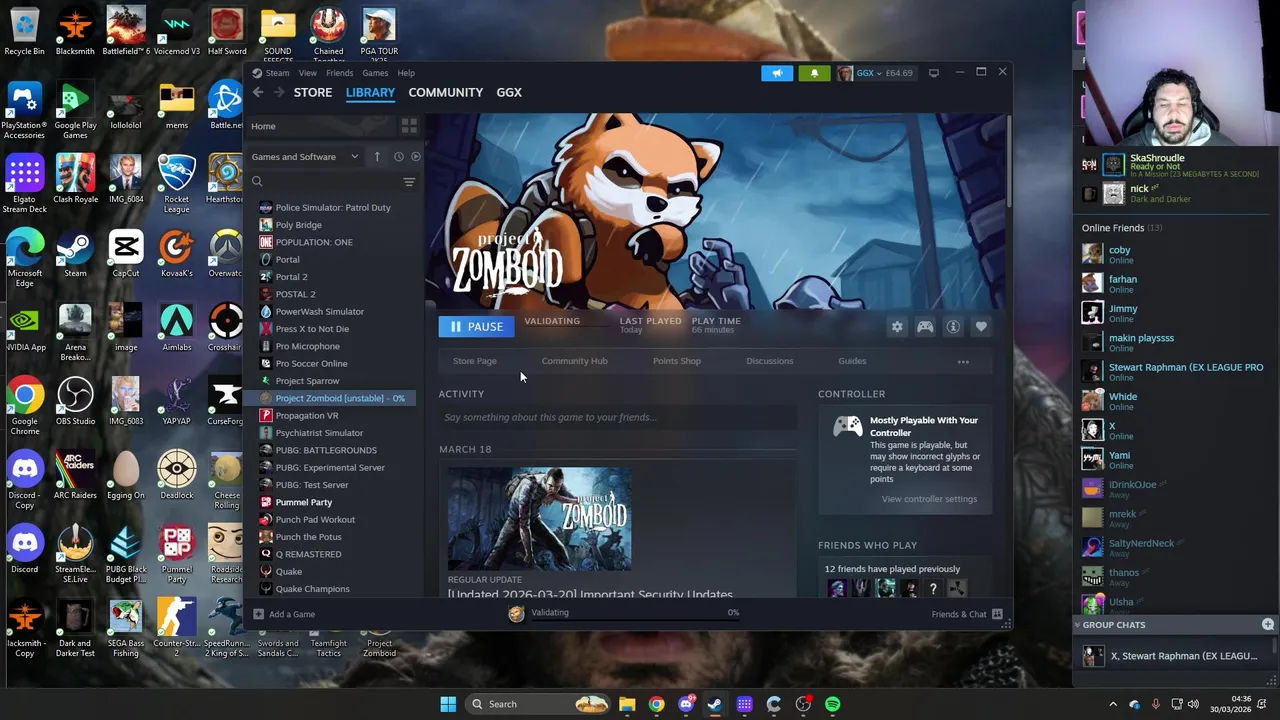The height and width of the screenshot is (720, 1280).
Task: Open coby in the online friends list
Action: [x=1119, y=250]
